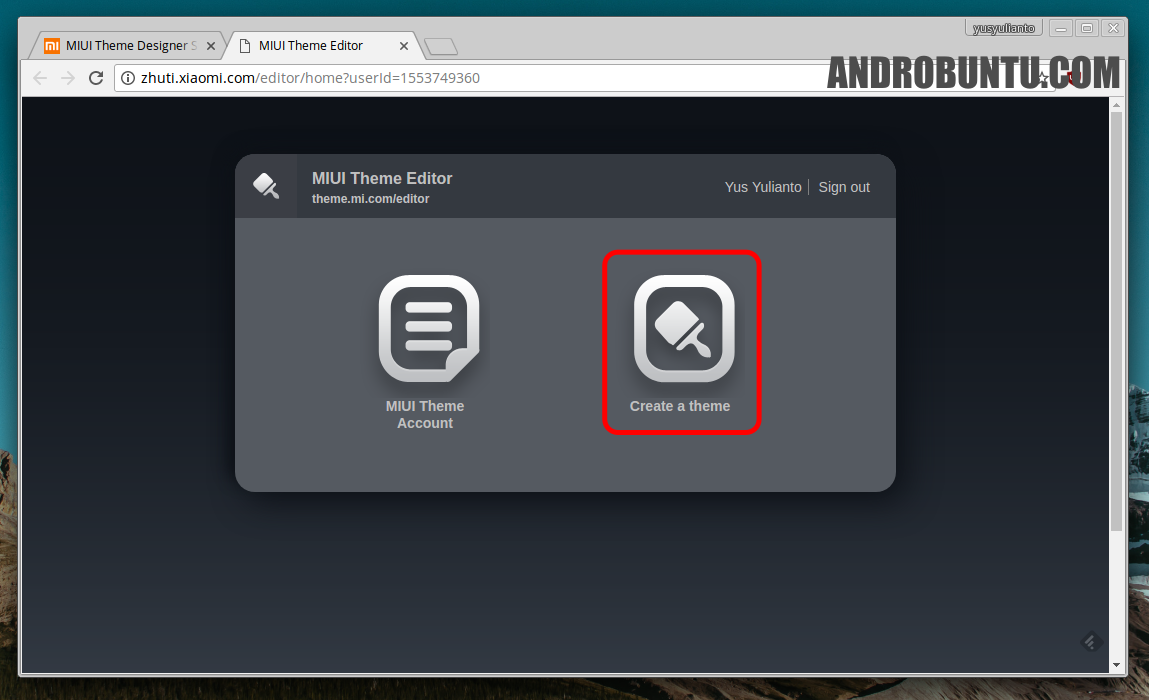The width and height of the screenshot is (1149, 700).
Task: Click the scrollbar up arrow
Action: click(1116, 106)
